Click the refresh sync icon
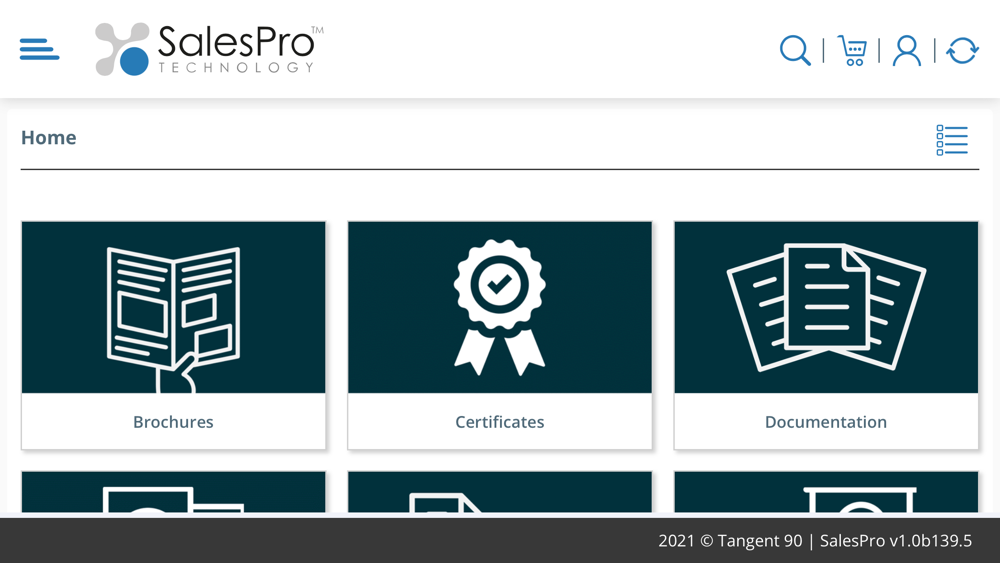The image size is (1000, 563). coord(962,50)
